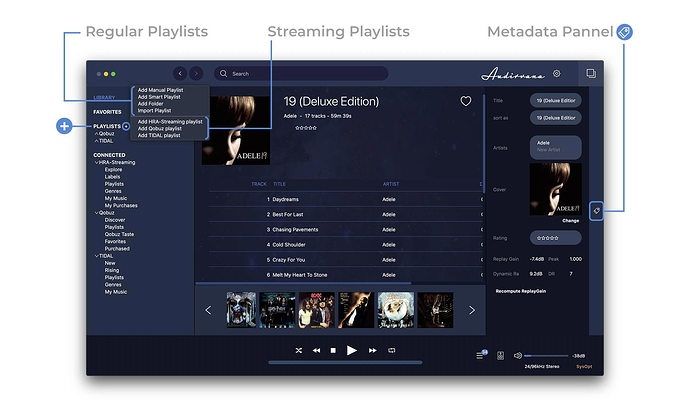Viewport: 690px width, 409px height.
Task: Edit the Artists field showing Adele
Action: (555, 147)
